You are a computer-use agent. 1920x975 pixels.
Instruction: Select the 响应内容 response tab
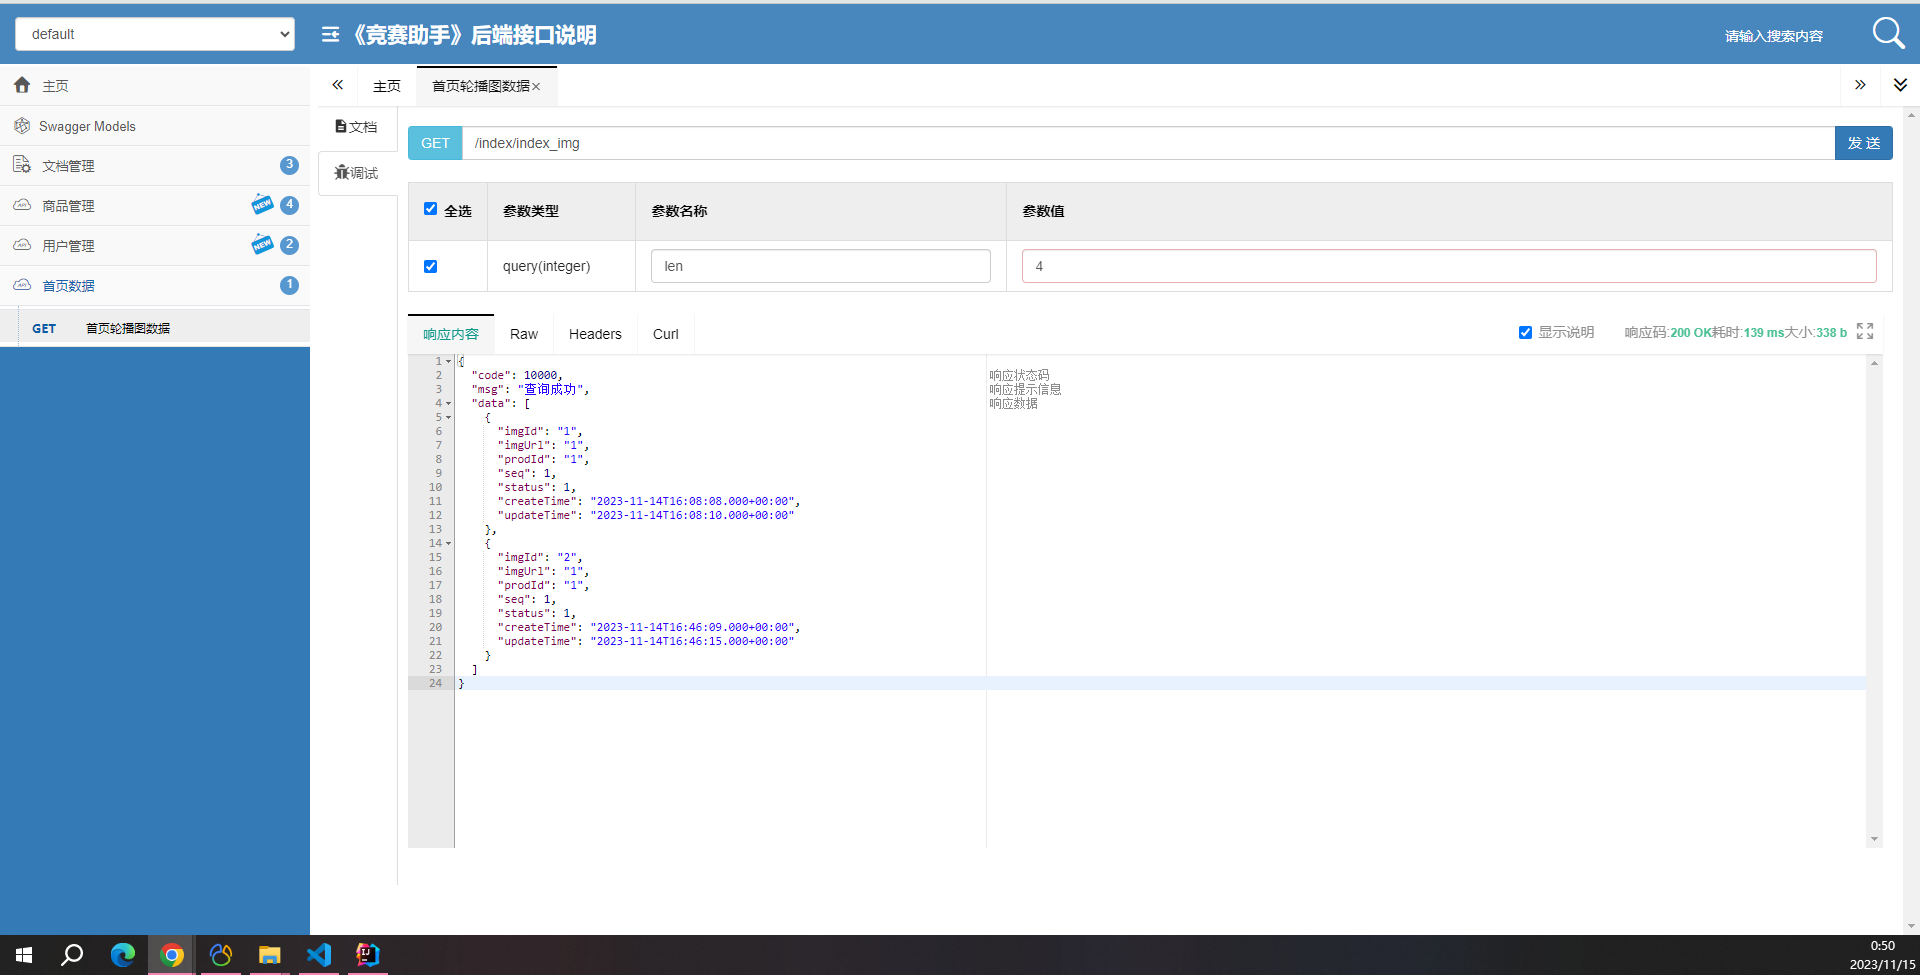451,334
